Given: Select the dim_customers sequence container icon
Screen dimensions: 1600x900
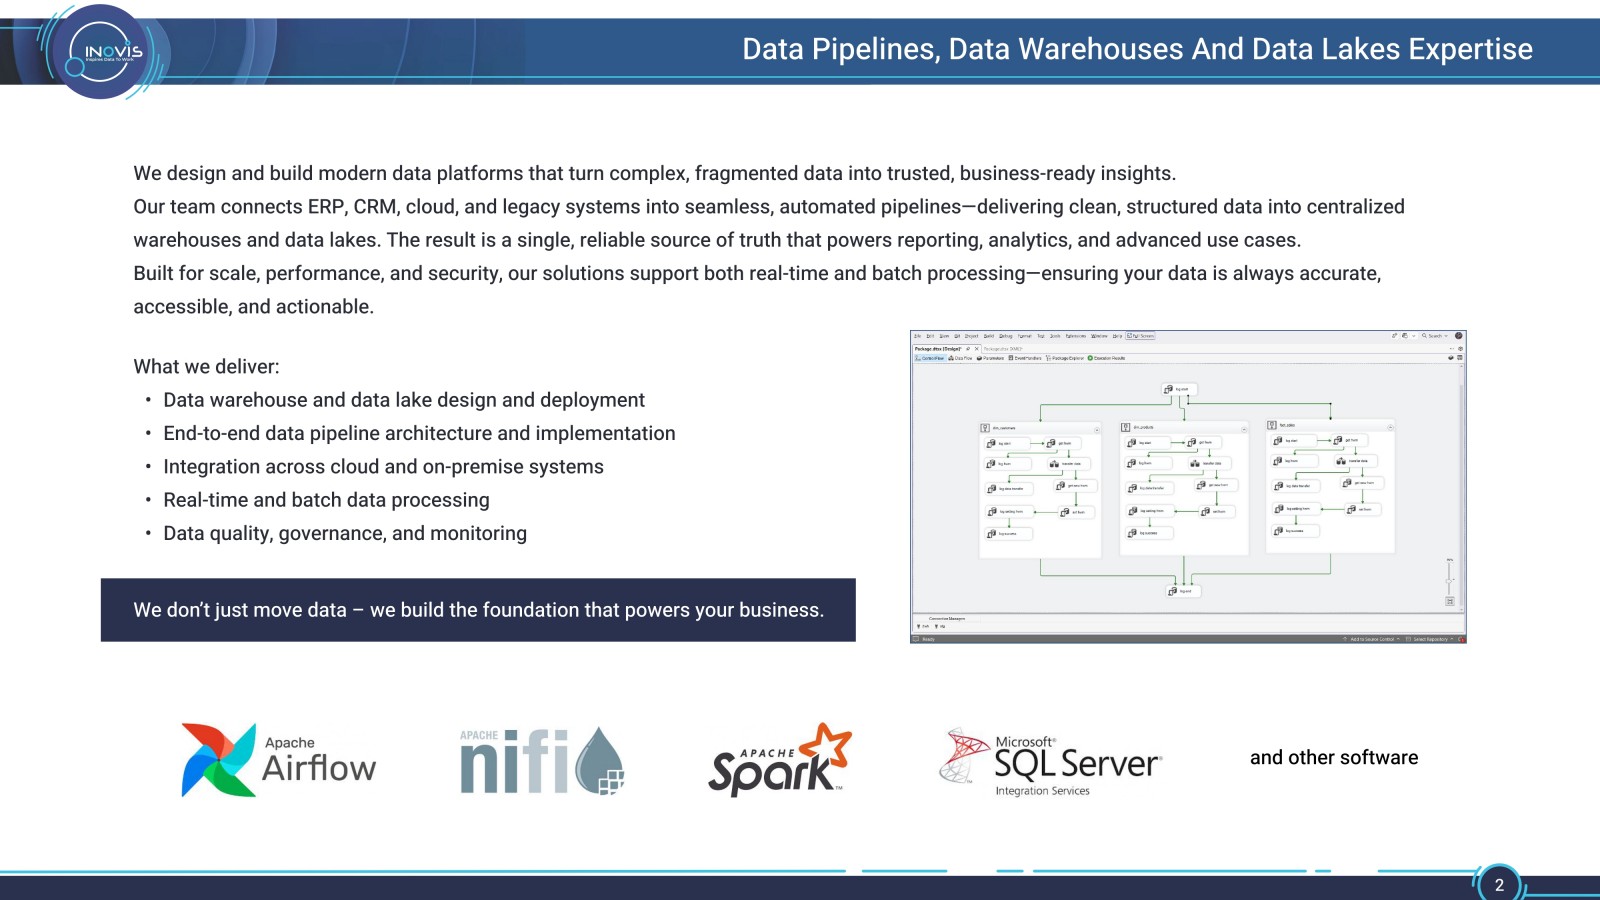Looking at the screenshot, I should point(985,428).
